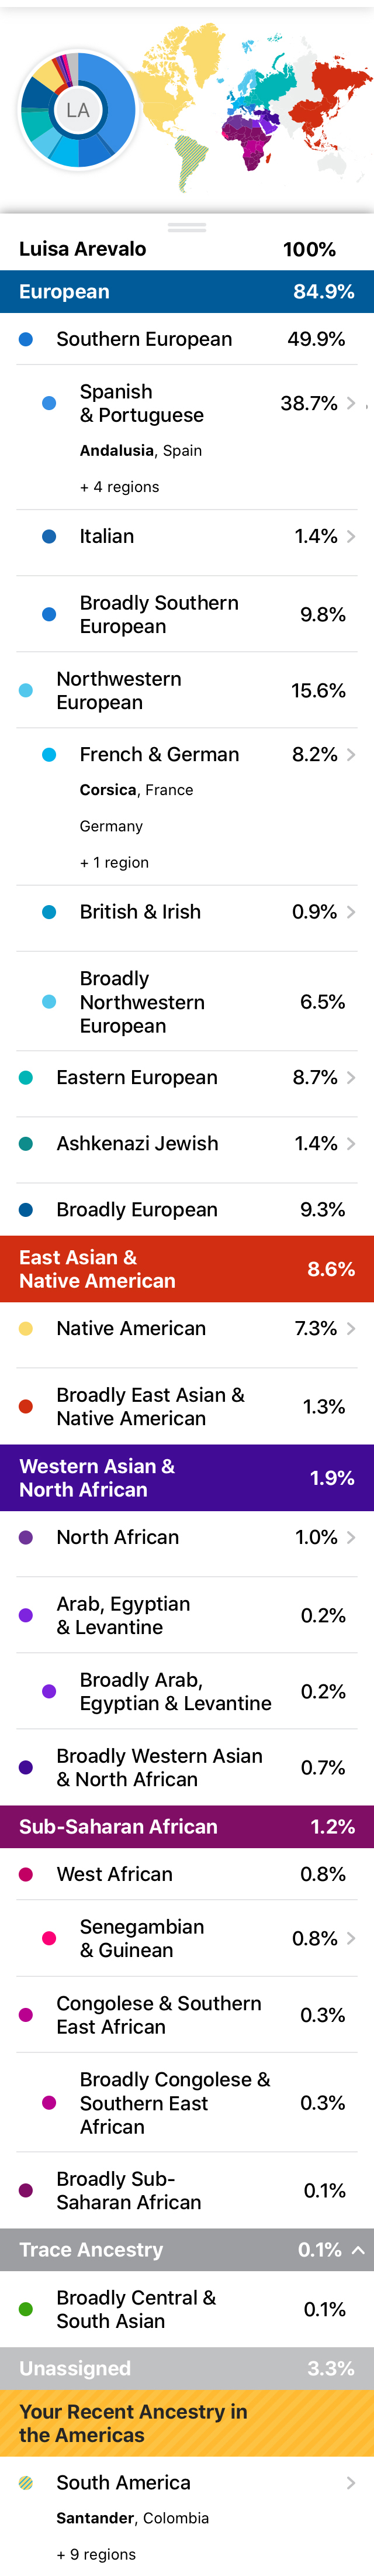The width and height of the screenshot is (374, 2576).
Task: Click the '+ 9 regions' link
Action: [x=96, y=2554]
